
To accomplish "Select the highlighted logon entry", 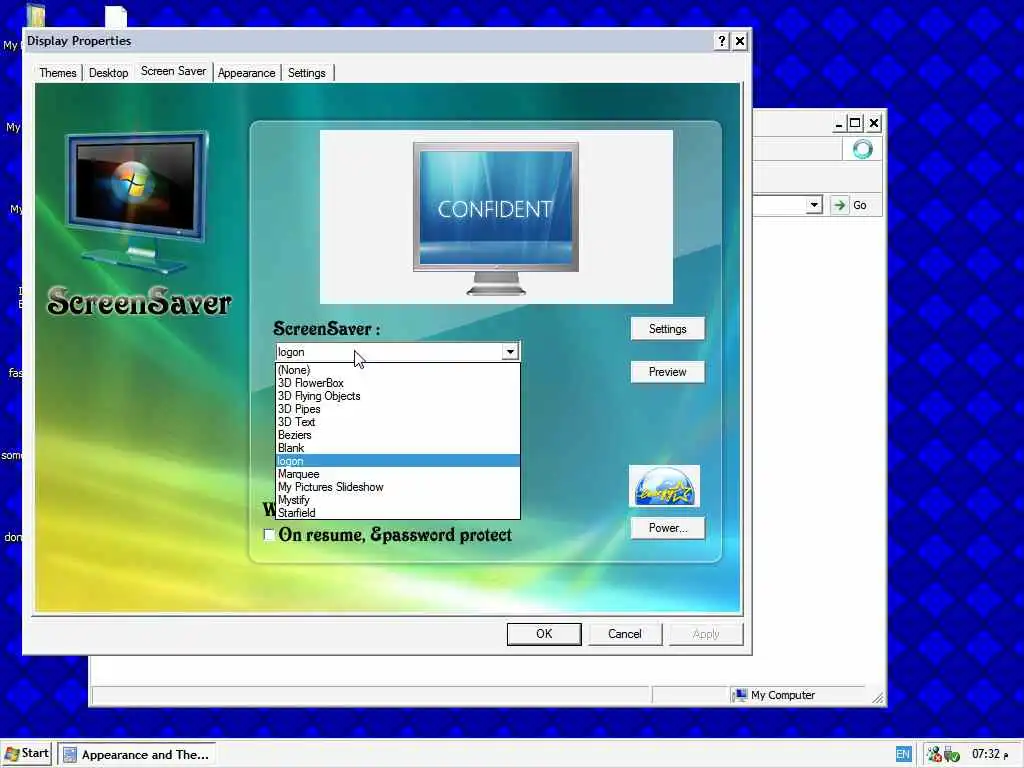I will 398,461.
